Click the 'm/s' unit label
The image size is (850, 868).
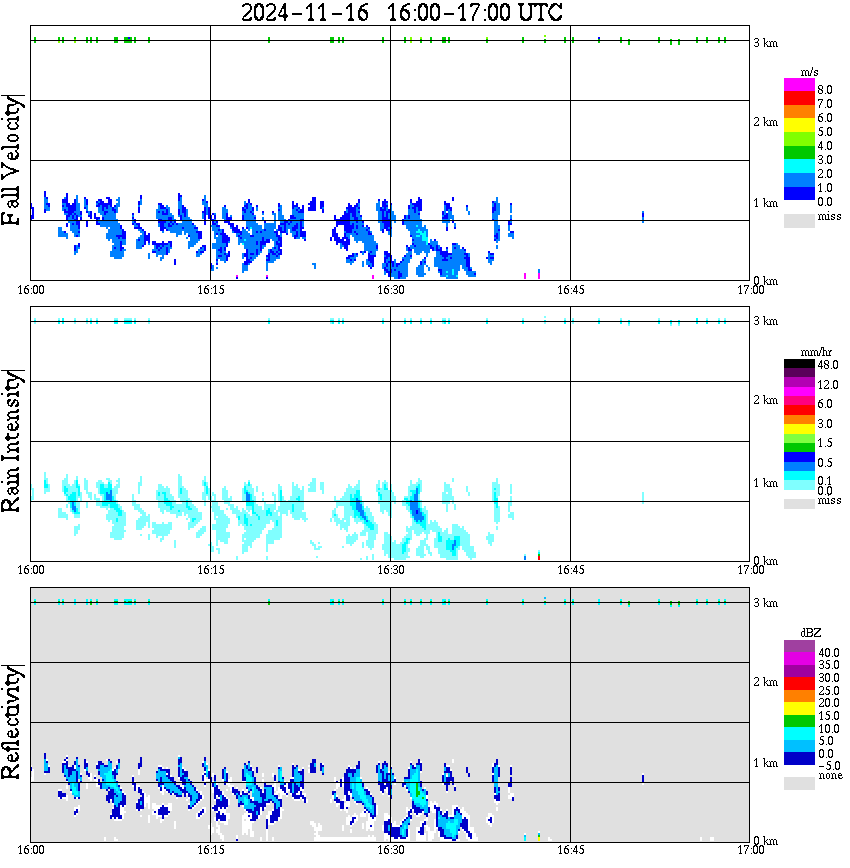point(810,72)
